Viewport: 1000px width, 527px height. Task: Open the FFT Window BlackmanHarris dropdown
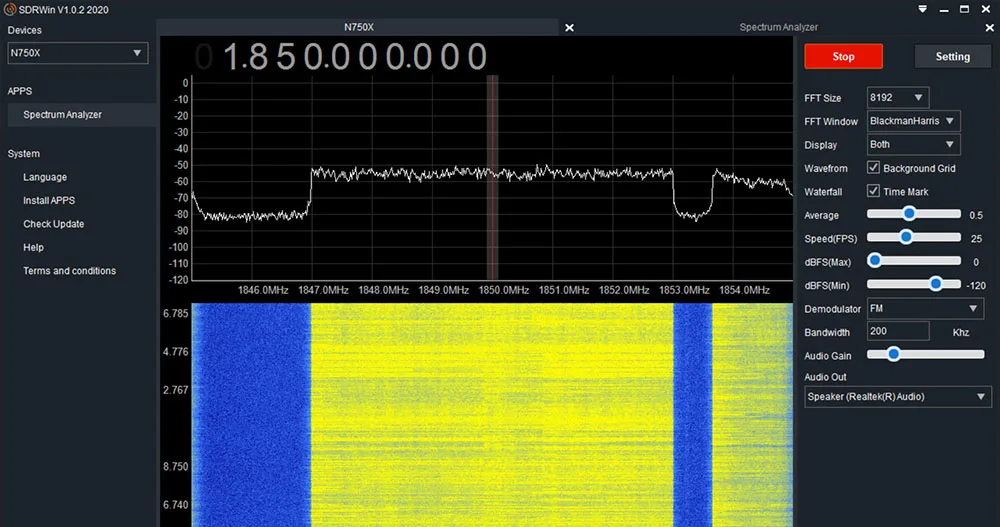[x=912, y=121]
